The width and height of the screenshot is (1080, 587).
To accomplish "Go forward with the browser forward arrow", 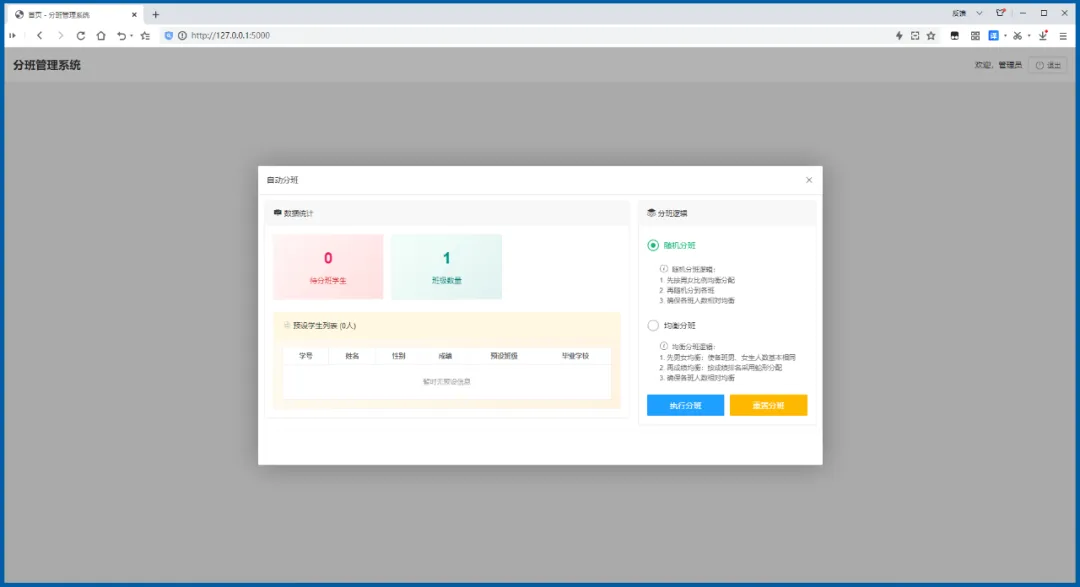I will coord(60,35).
